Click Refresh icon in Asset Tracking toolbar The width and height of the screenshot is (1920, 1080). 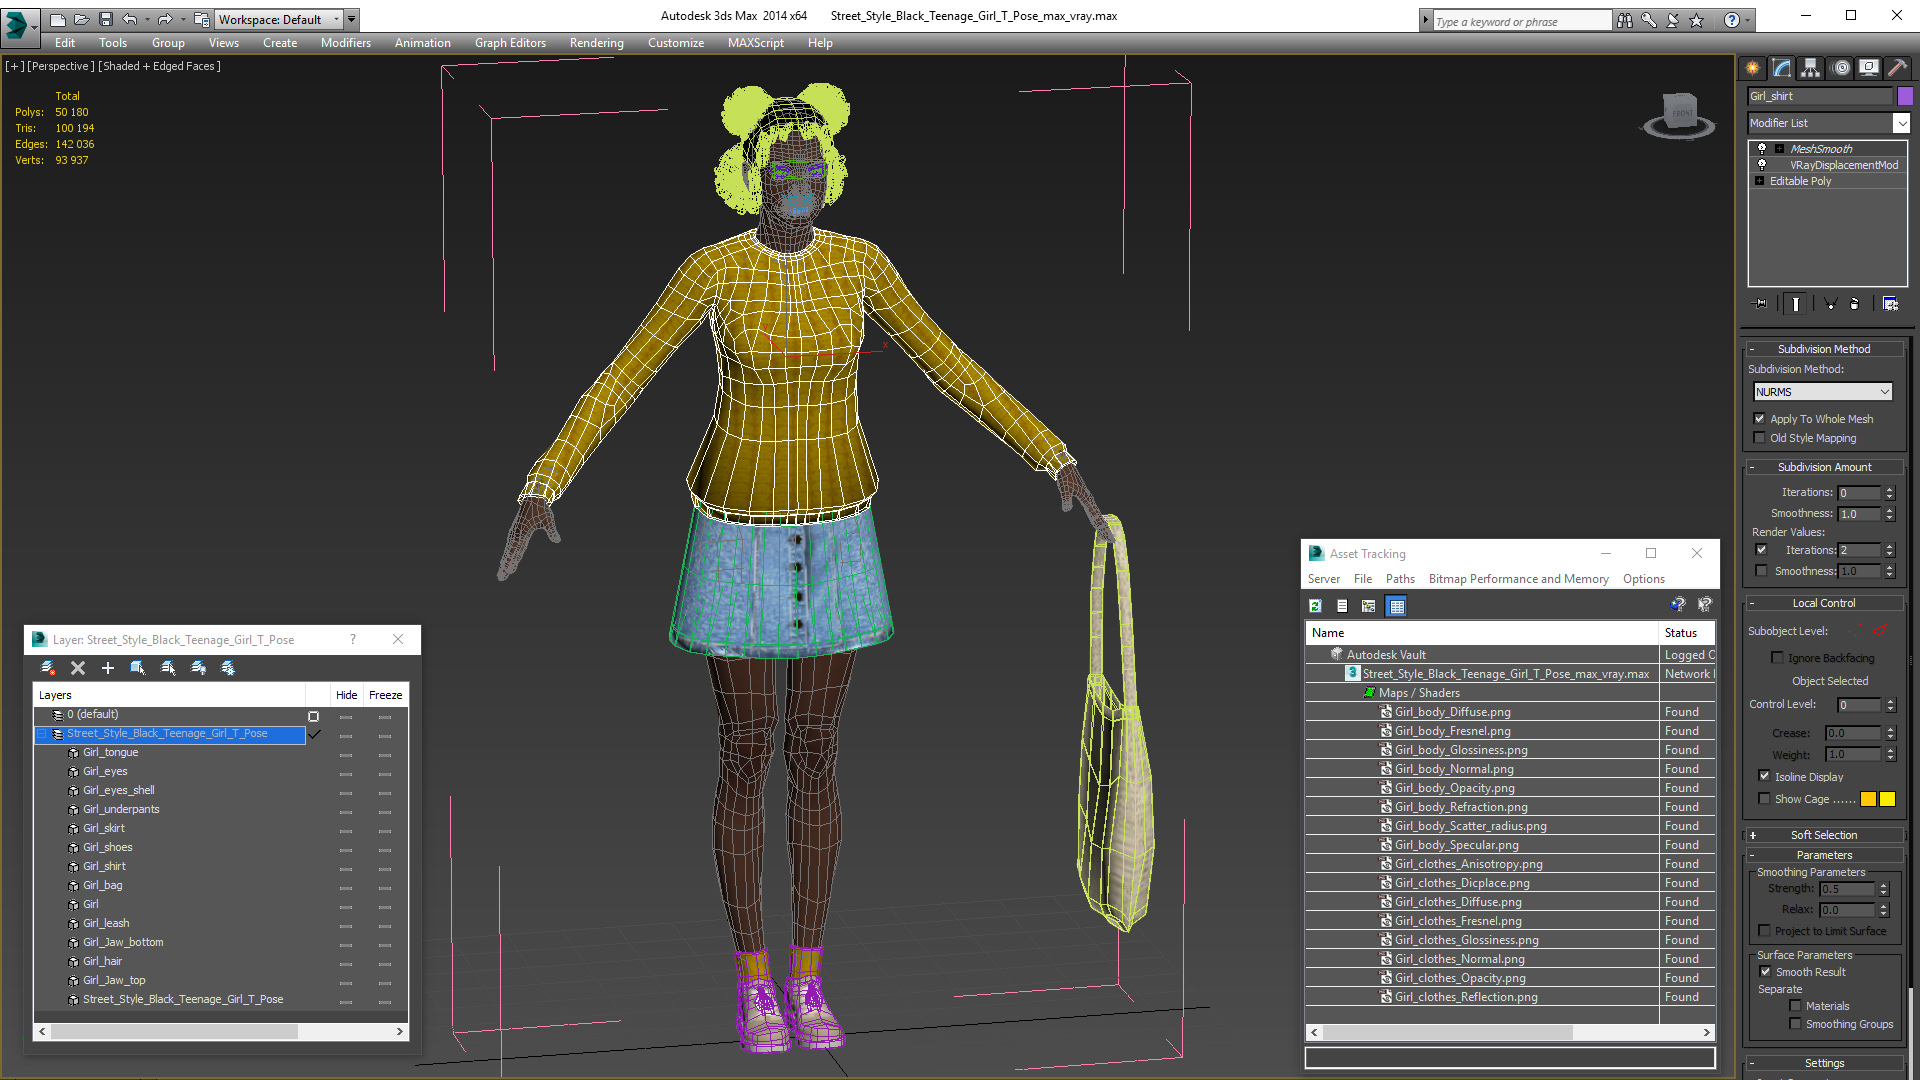click(1315, 606)
